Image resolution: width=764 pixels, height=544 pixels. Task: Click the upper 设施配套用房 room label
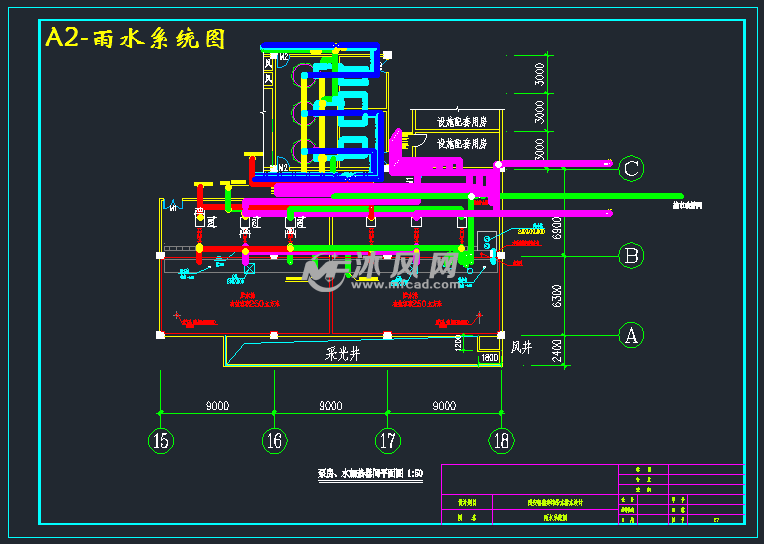point(460,122)
